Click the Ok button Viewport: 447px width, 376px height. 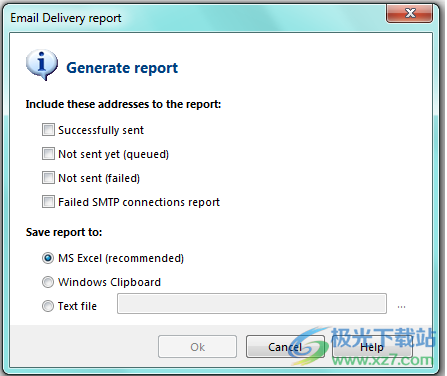tap(197, 347)
